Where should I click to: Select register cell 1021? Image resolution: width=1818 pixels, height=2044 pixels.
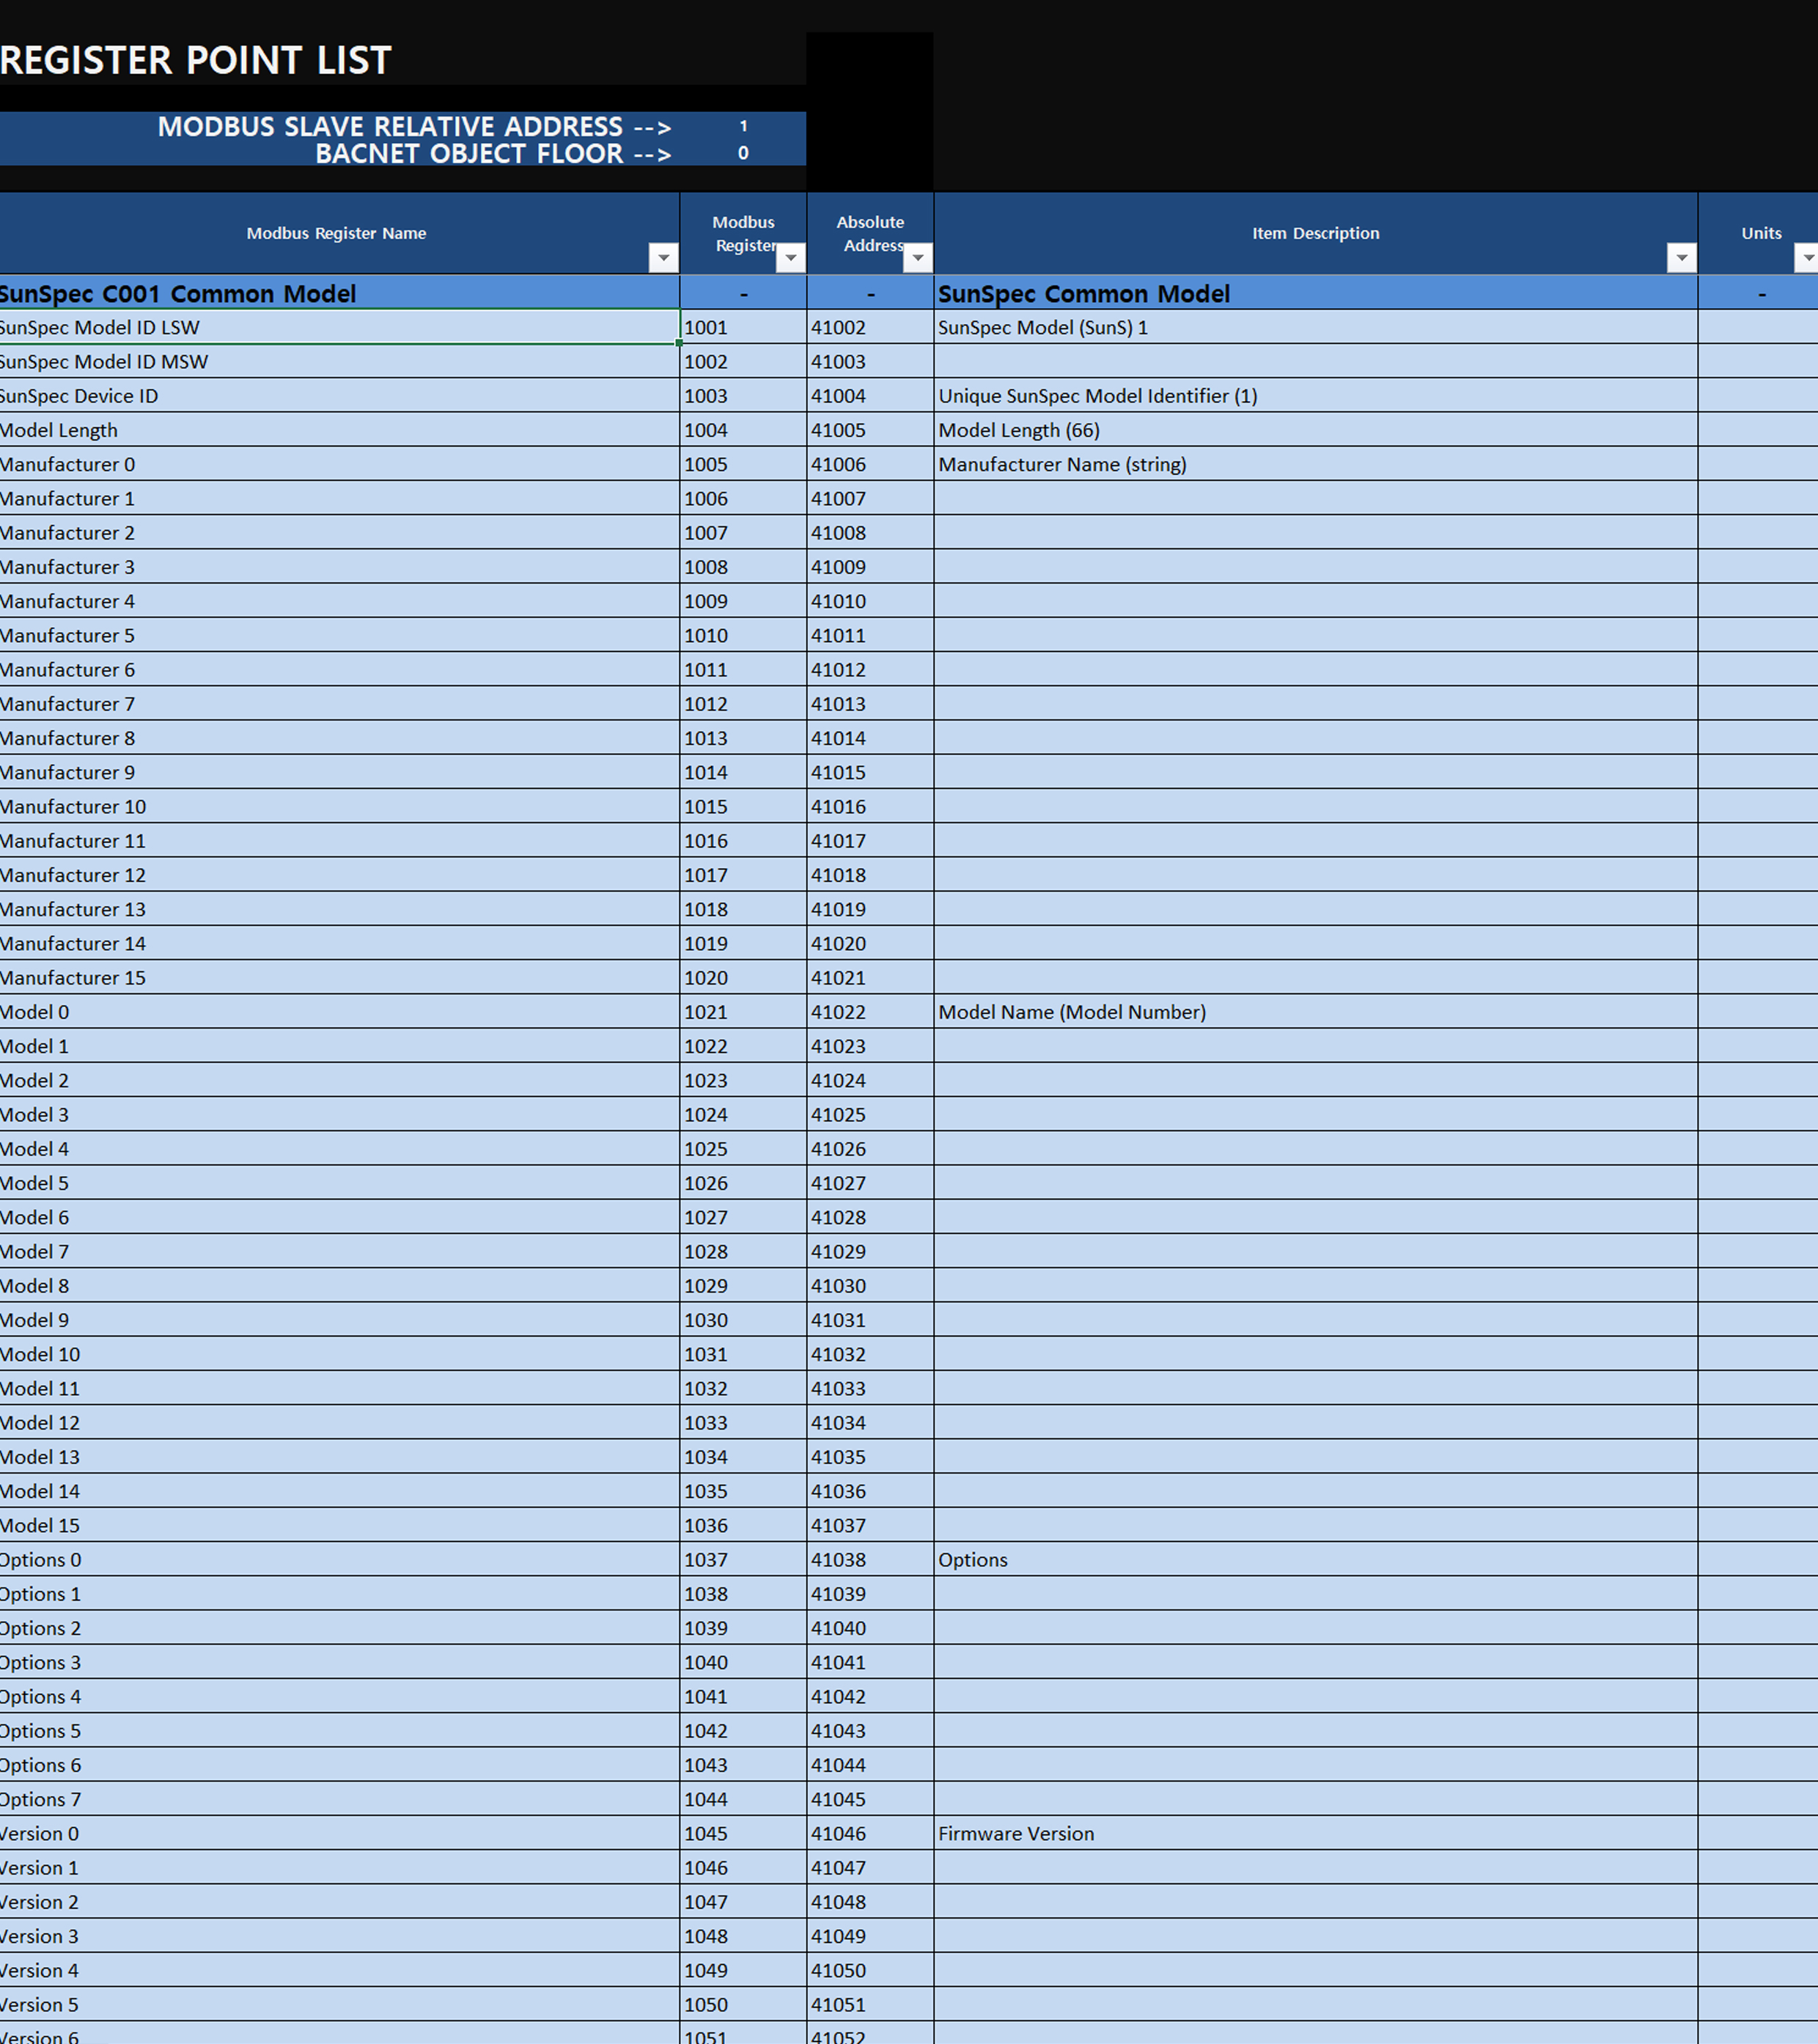point(743,1012)
